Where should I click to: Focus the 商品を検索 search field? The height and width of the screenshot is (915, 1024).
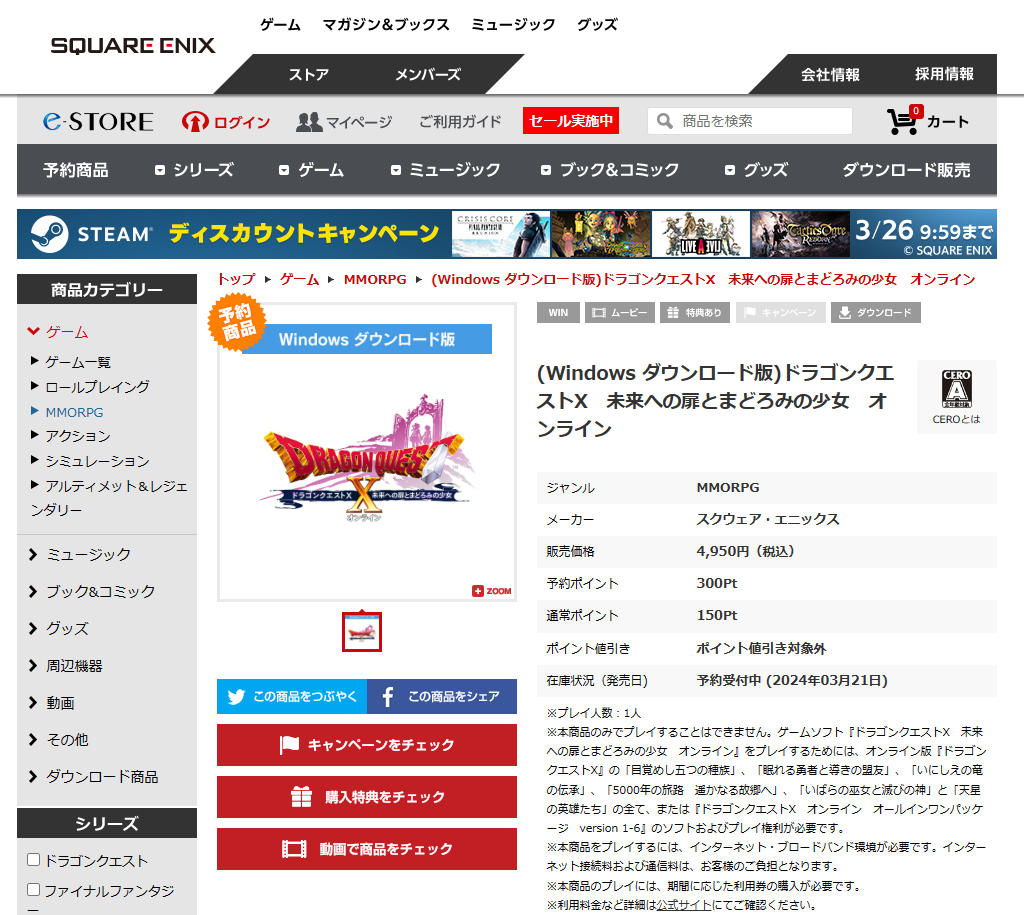(750, 121)
